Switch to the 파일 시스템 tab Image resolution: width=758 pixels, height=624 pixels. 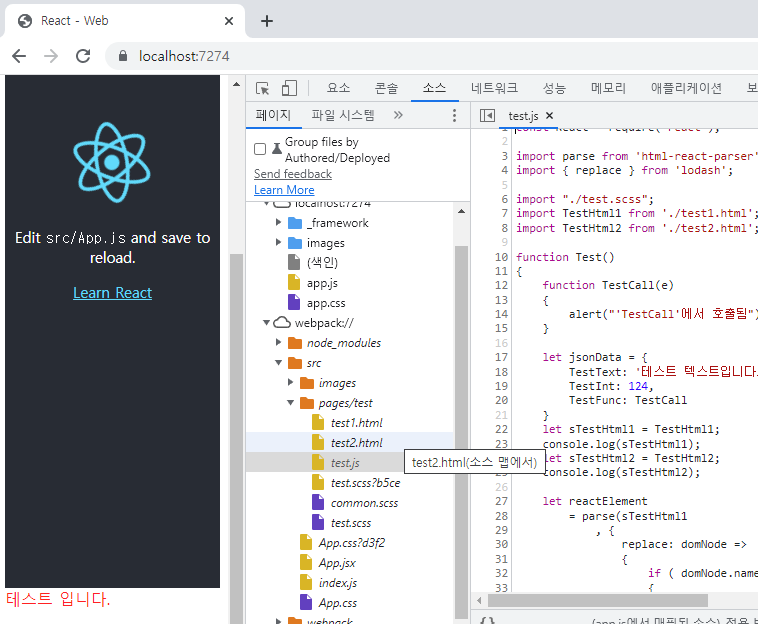click(x=343, y=115)
